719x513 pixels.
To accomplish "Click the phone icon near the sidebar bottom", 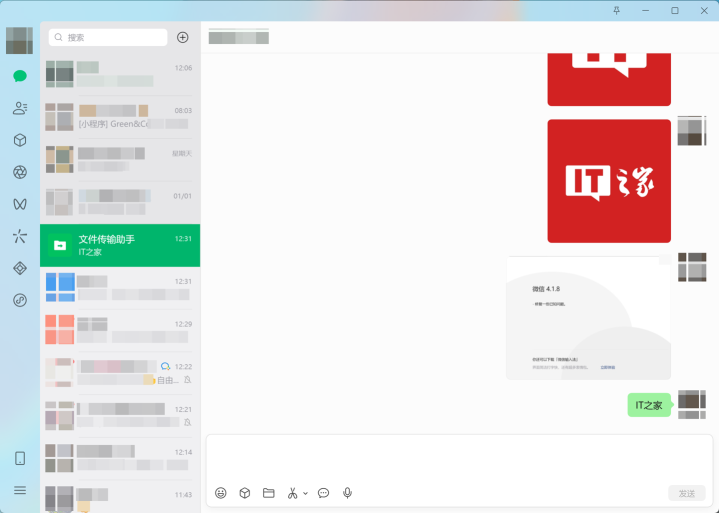I will point(20,458).
